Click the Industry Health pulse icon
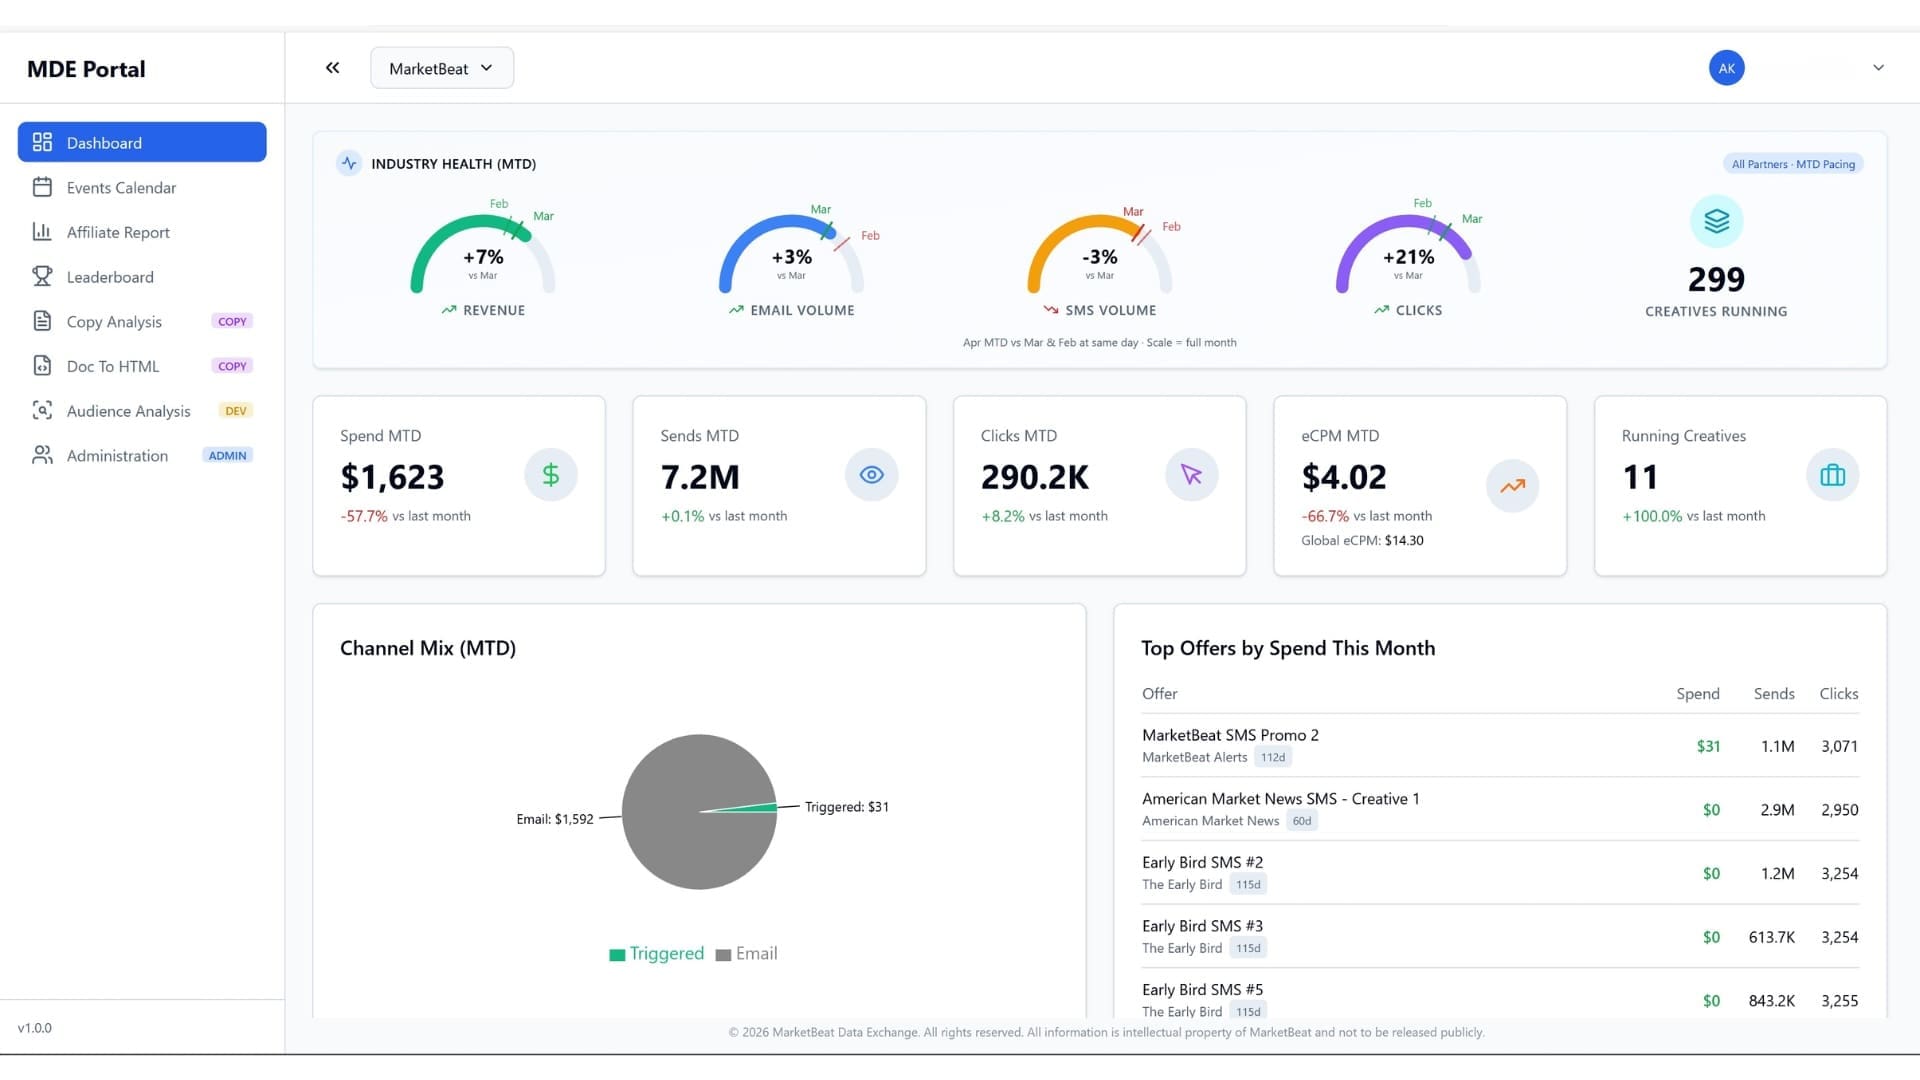Viewport: 1920px width, 1080px height. click(x=349, y=163)
